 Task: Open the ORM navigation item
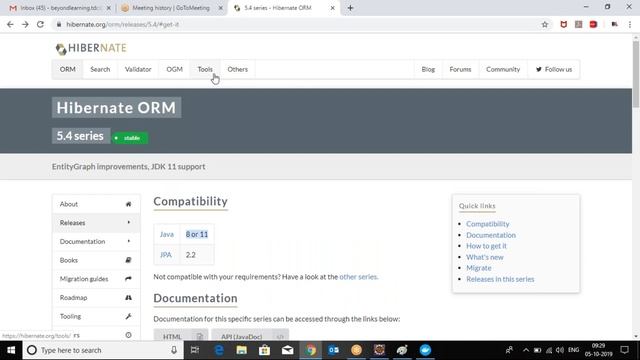[67, 69]
